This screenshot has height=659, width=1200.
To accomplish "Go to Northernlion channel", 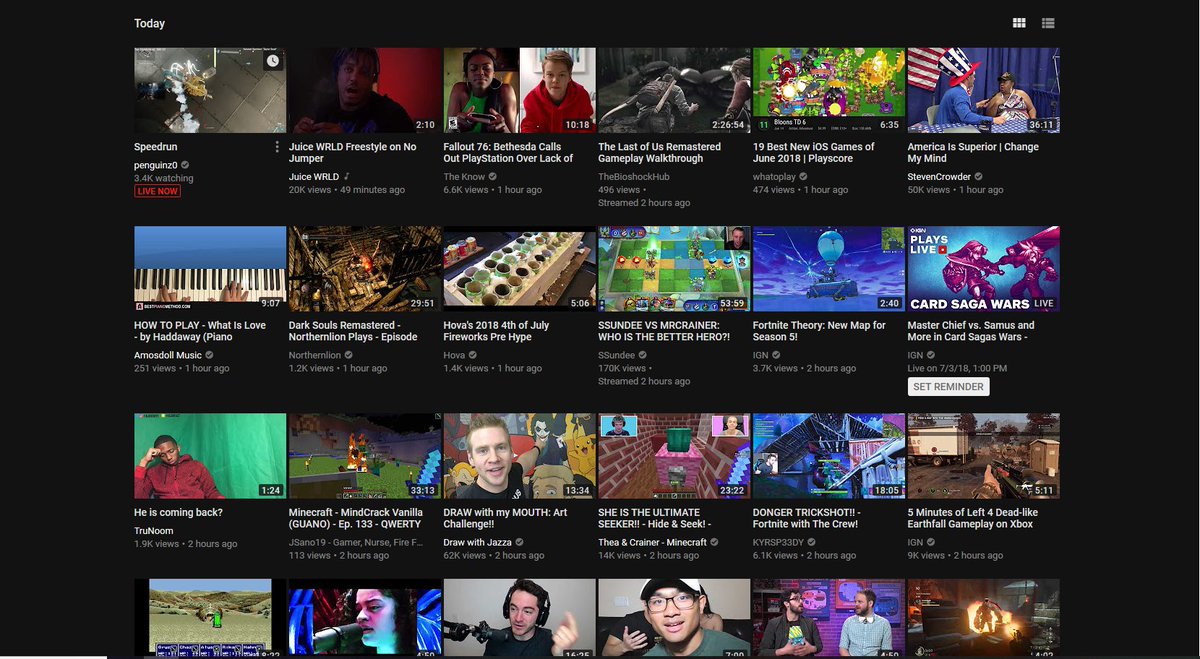I will (315, 355).
